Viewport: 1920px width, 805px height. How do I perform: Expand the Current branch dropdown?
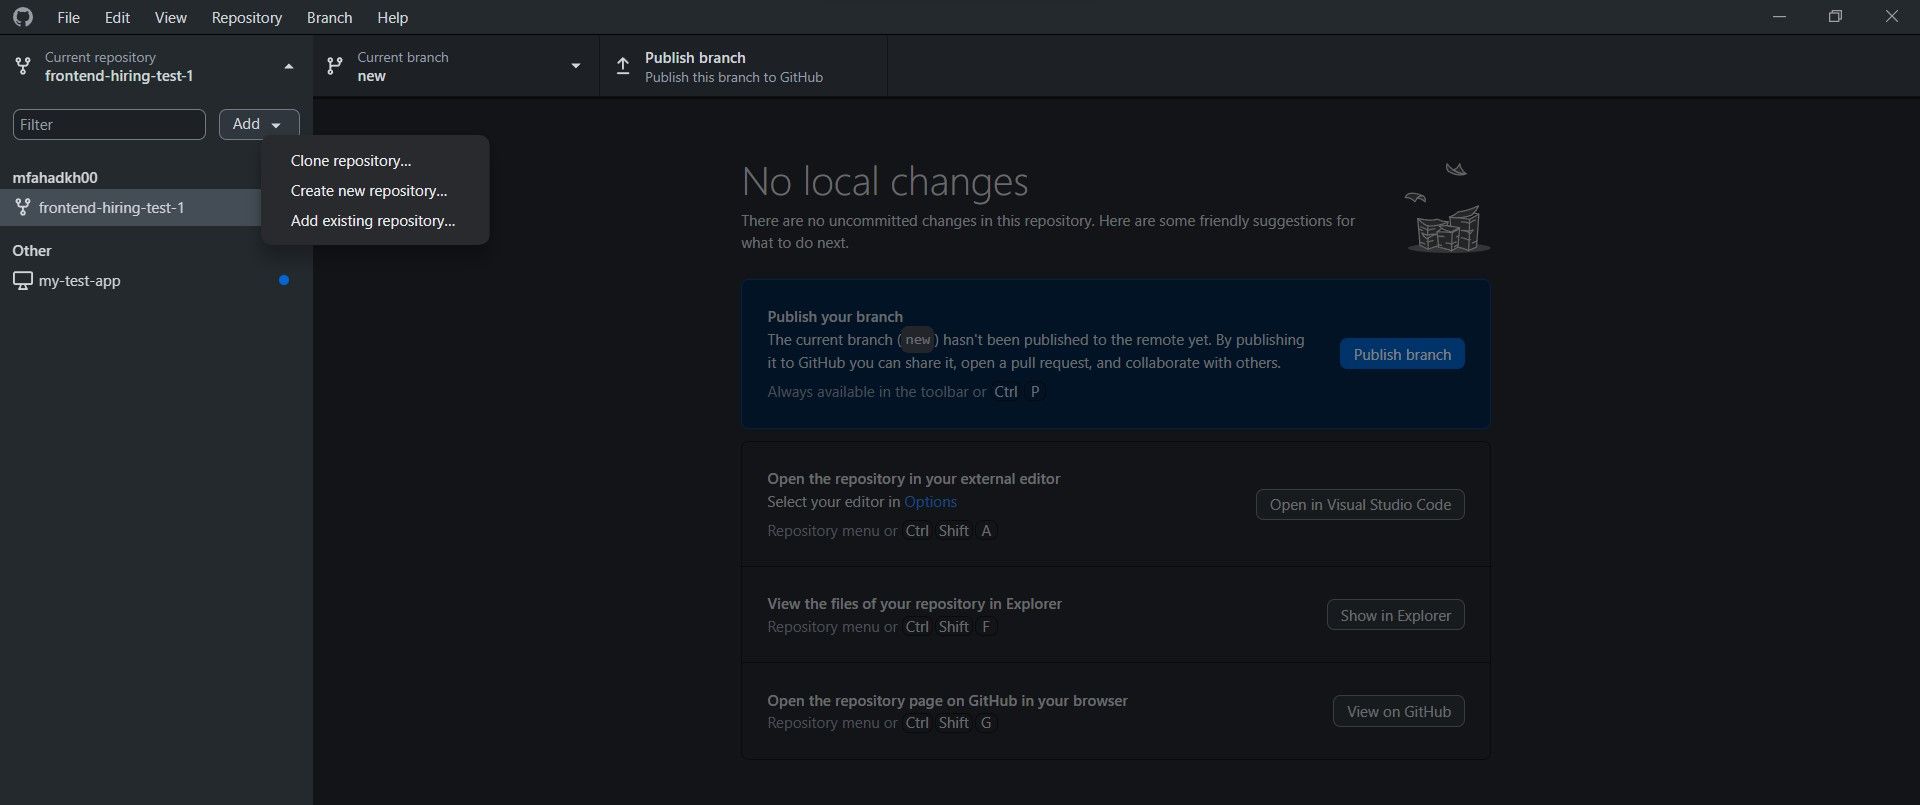coord(575,66)
